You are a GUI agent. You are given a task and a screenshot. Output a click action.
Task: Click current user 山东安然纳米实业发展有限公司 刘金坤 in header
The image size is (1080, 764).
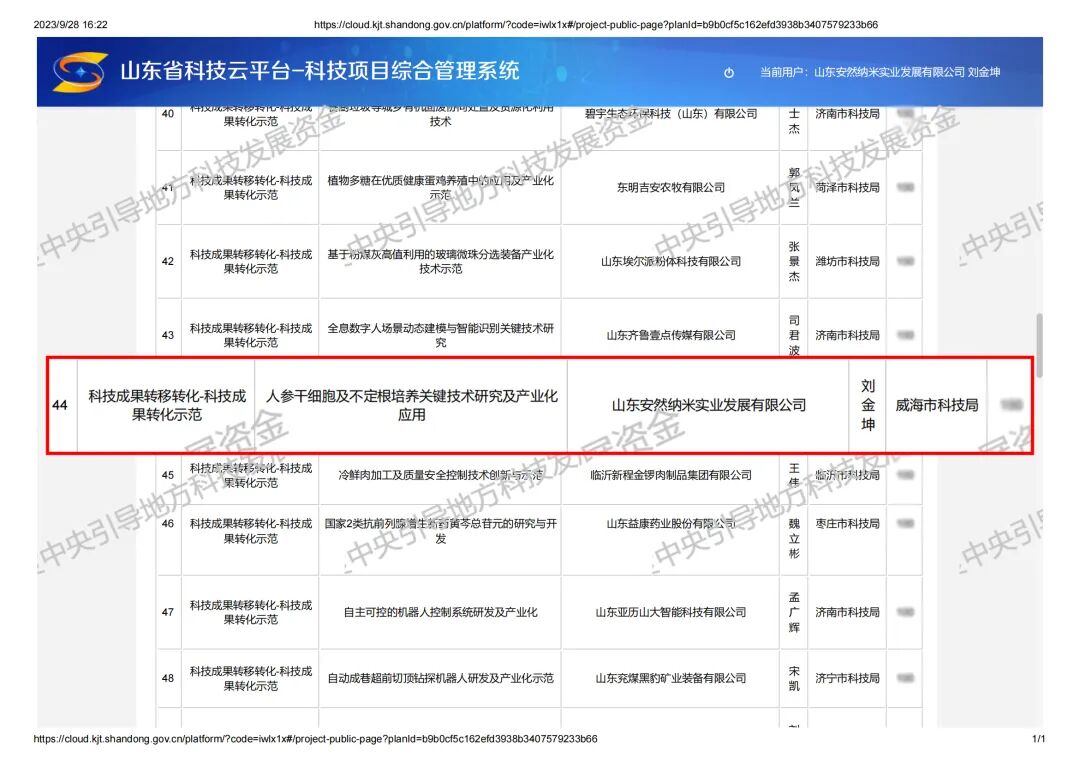[x=880, y=72]
